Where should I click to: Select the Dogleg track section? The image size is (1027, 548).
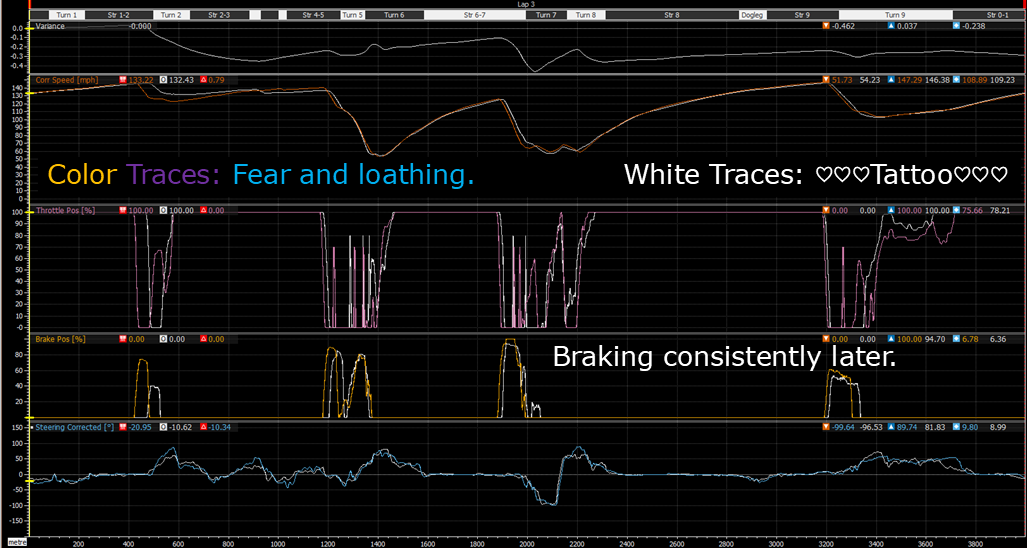click(753, 14)
